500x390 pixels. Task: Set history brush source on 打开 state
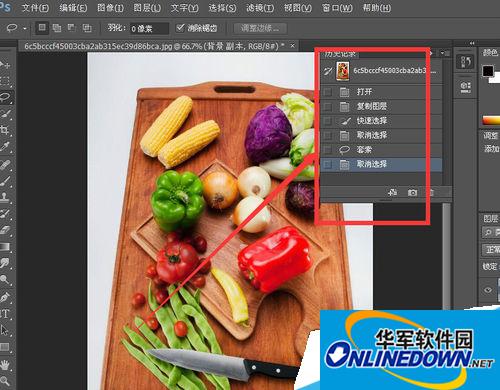coord(328,92)
